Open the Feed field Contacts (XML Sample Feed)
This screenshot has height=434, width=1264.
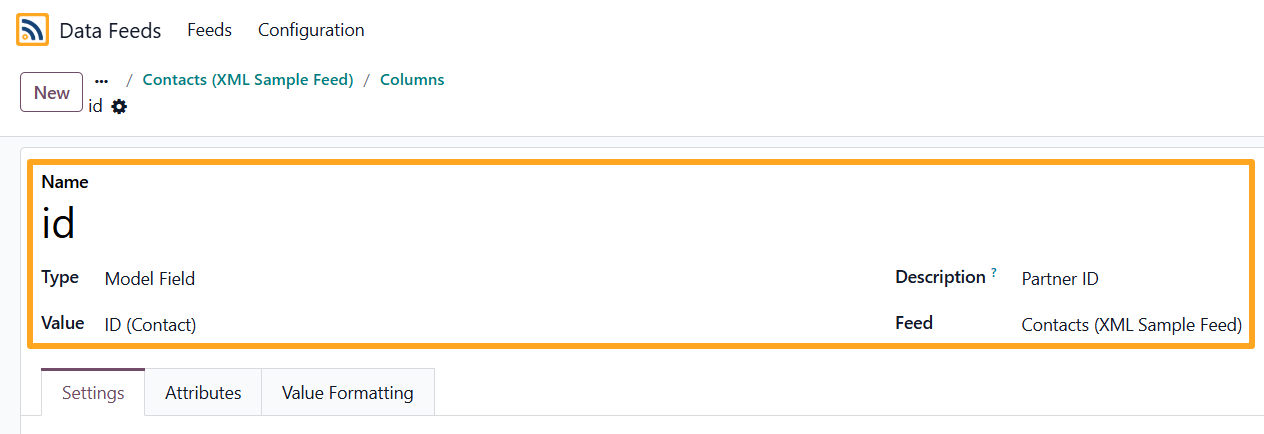pos(1131,325)
